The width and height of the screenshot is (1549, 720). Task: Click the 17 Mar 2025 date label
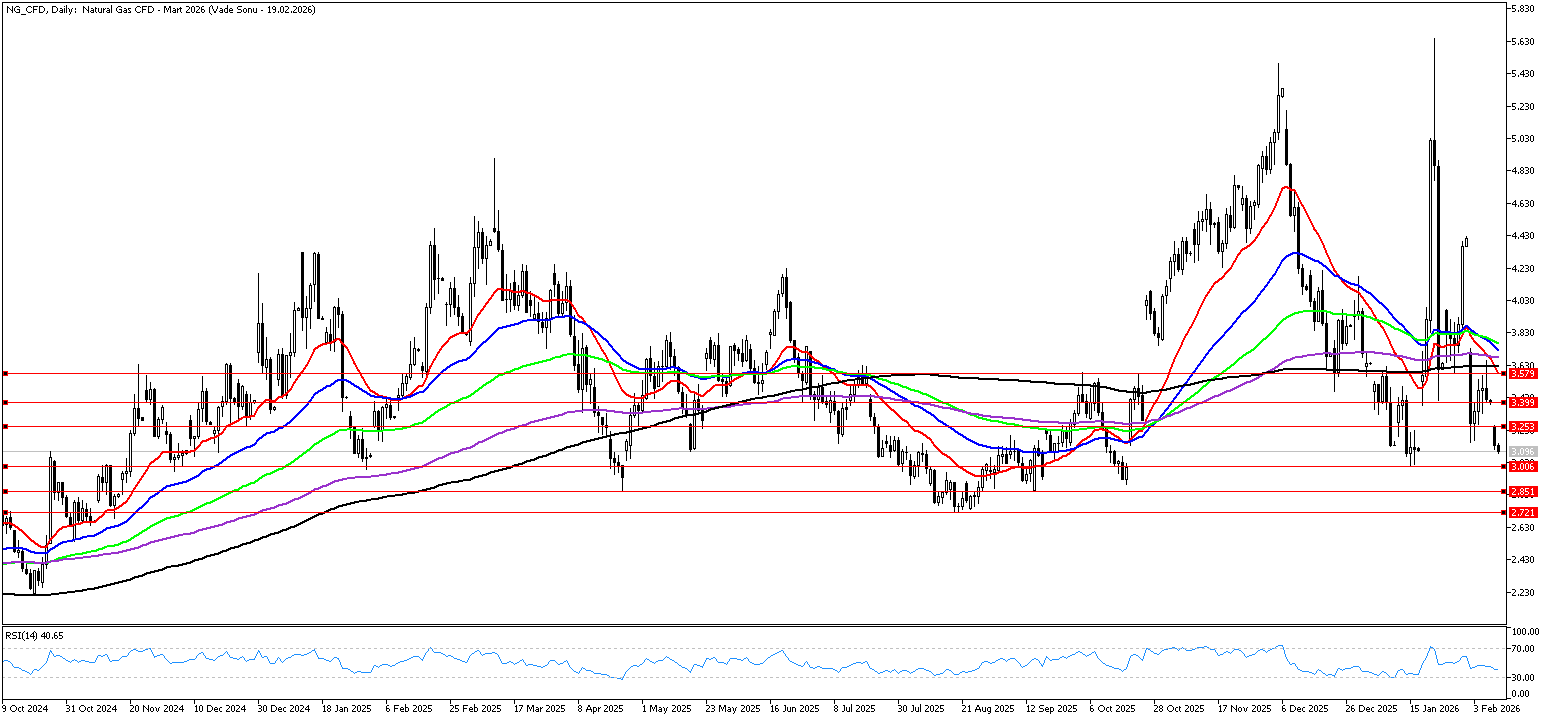coord(539,709)
